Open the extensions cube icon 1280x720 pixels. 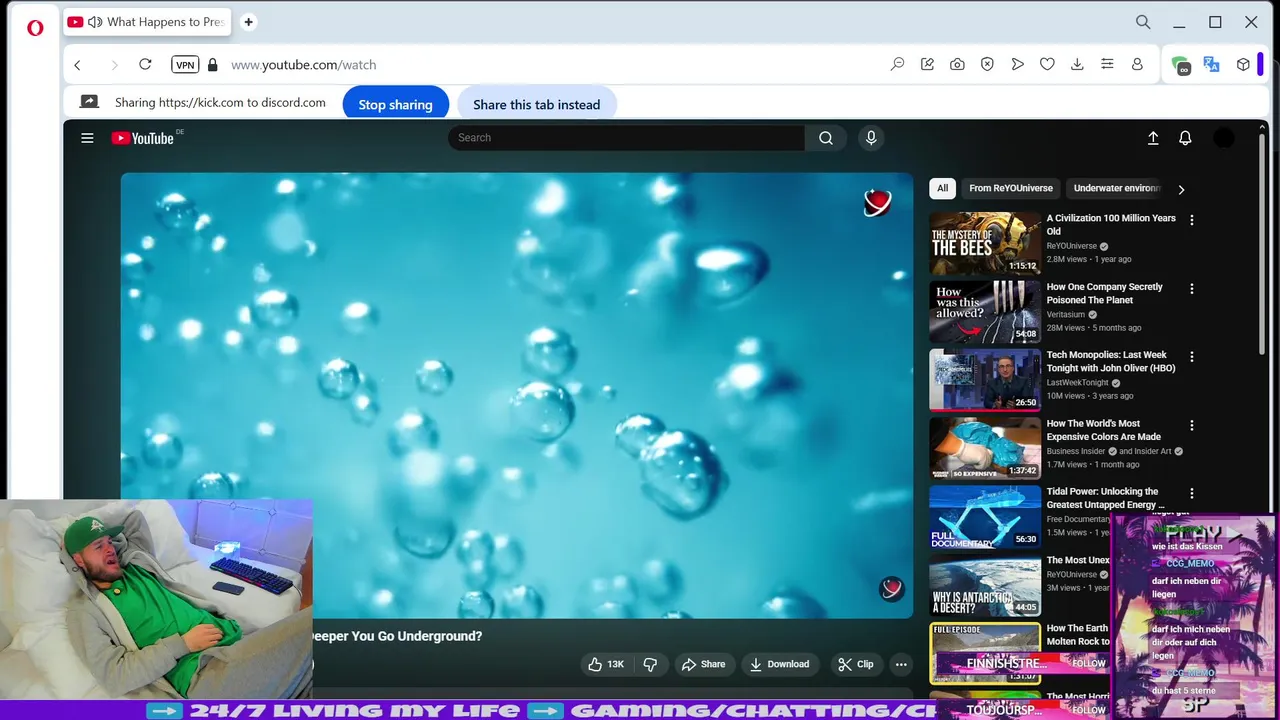click(1243, 65)
